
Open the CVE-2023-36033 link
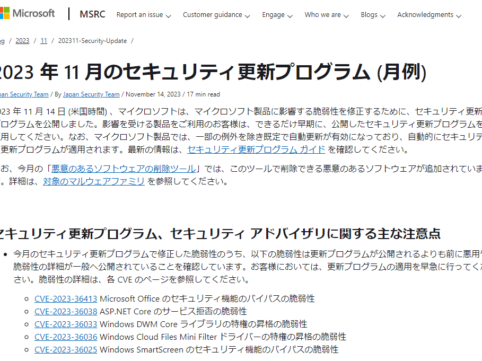click(x=66, y=324)
